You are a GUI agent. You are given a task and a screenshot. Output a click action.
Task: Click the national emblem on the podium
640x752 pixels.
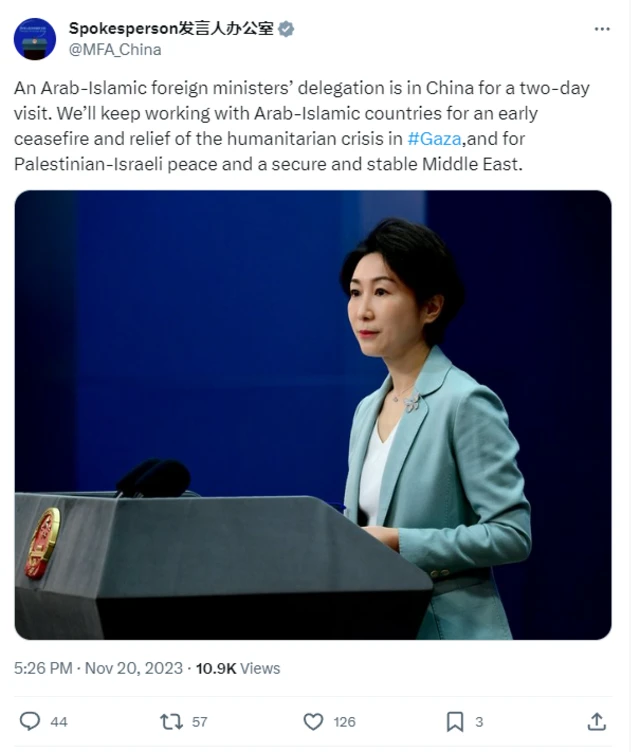point(42,543)
